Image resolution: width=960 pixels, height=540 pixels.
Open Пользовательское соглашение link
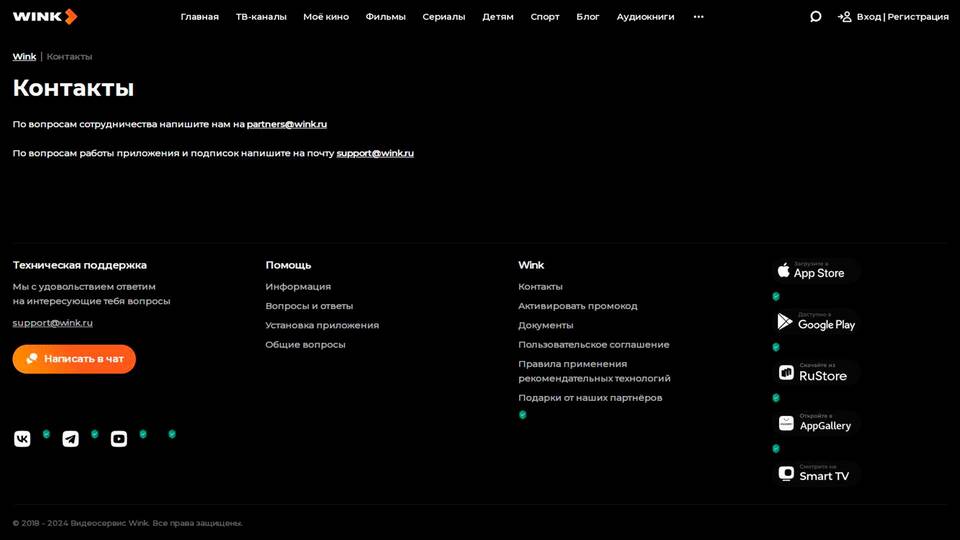click(594, 345)
